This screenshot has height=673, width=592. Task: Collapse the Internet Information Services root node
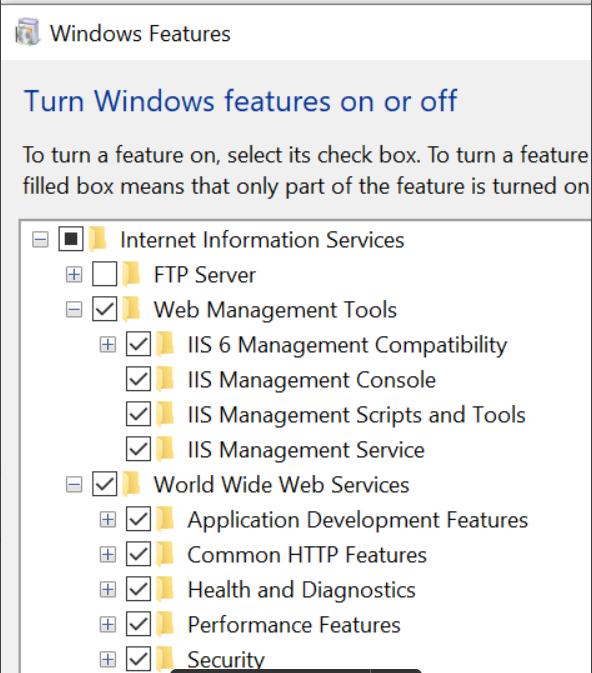pyautogui.click(x=40, y=239)
